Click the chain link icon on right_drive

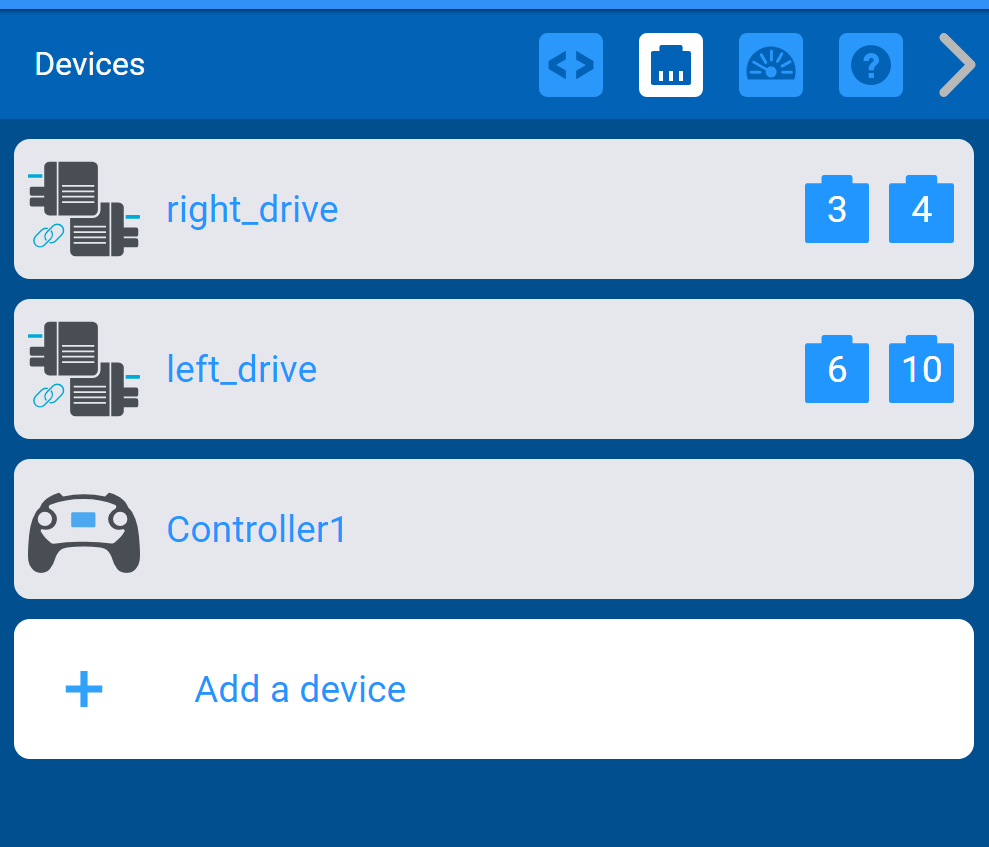pyautogui.click(x=49, y=236)
